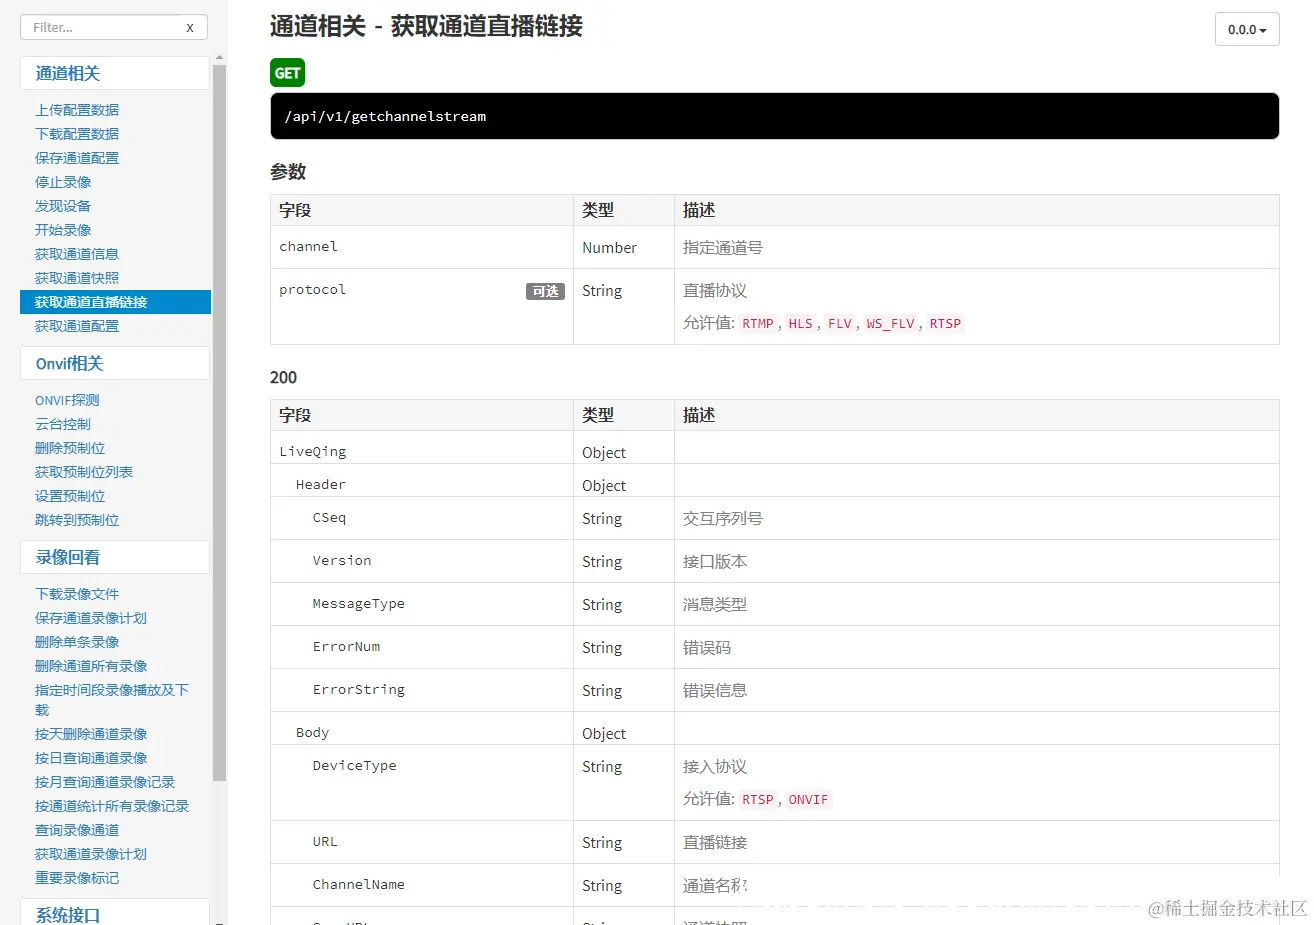Viewport: 1314px width, 925px height.
Task: Click the ONVIF allowed value under 接入协议
Action: 808,799
